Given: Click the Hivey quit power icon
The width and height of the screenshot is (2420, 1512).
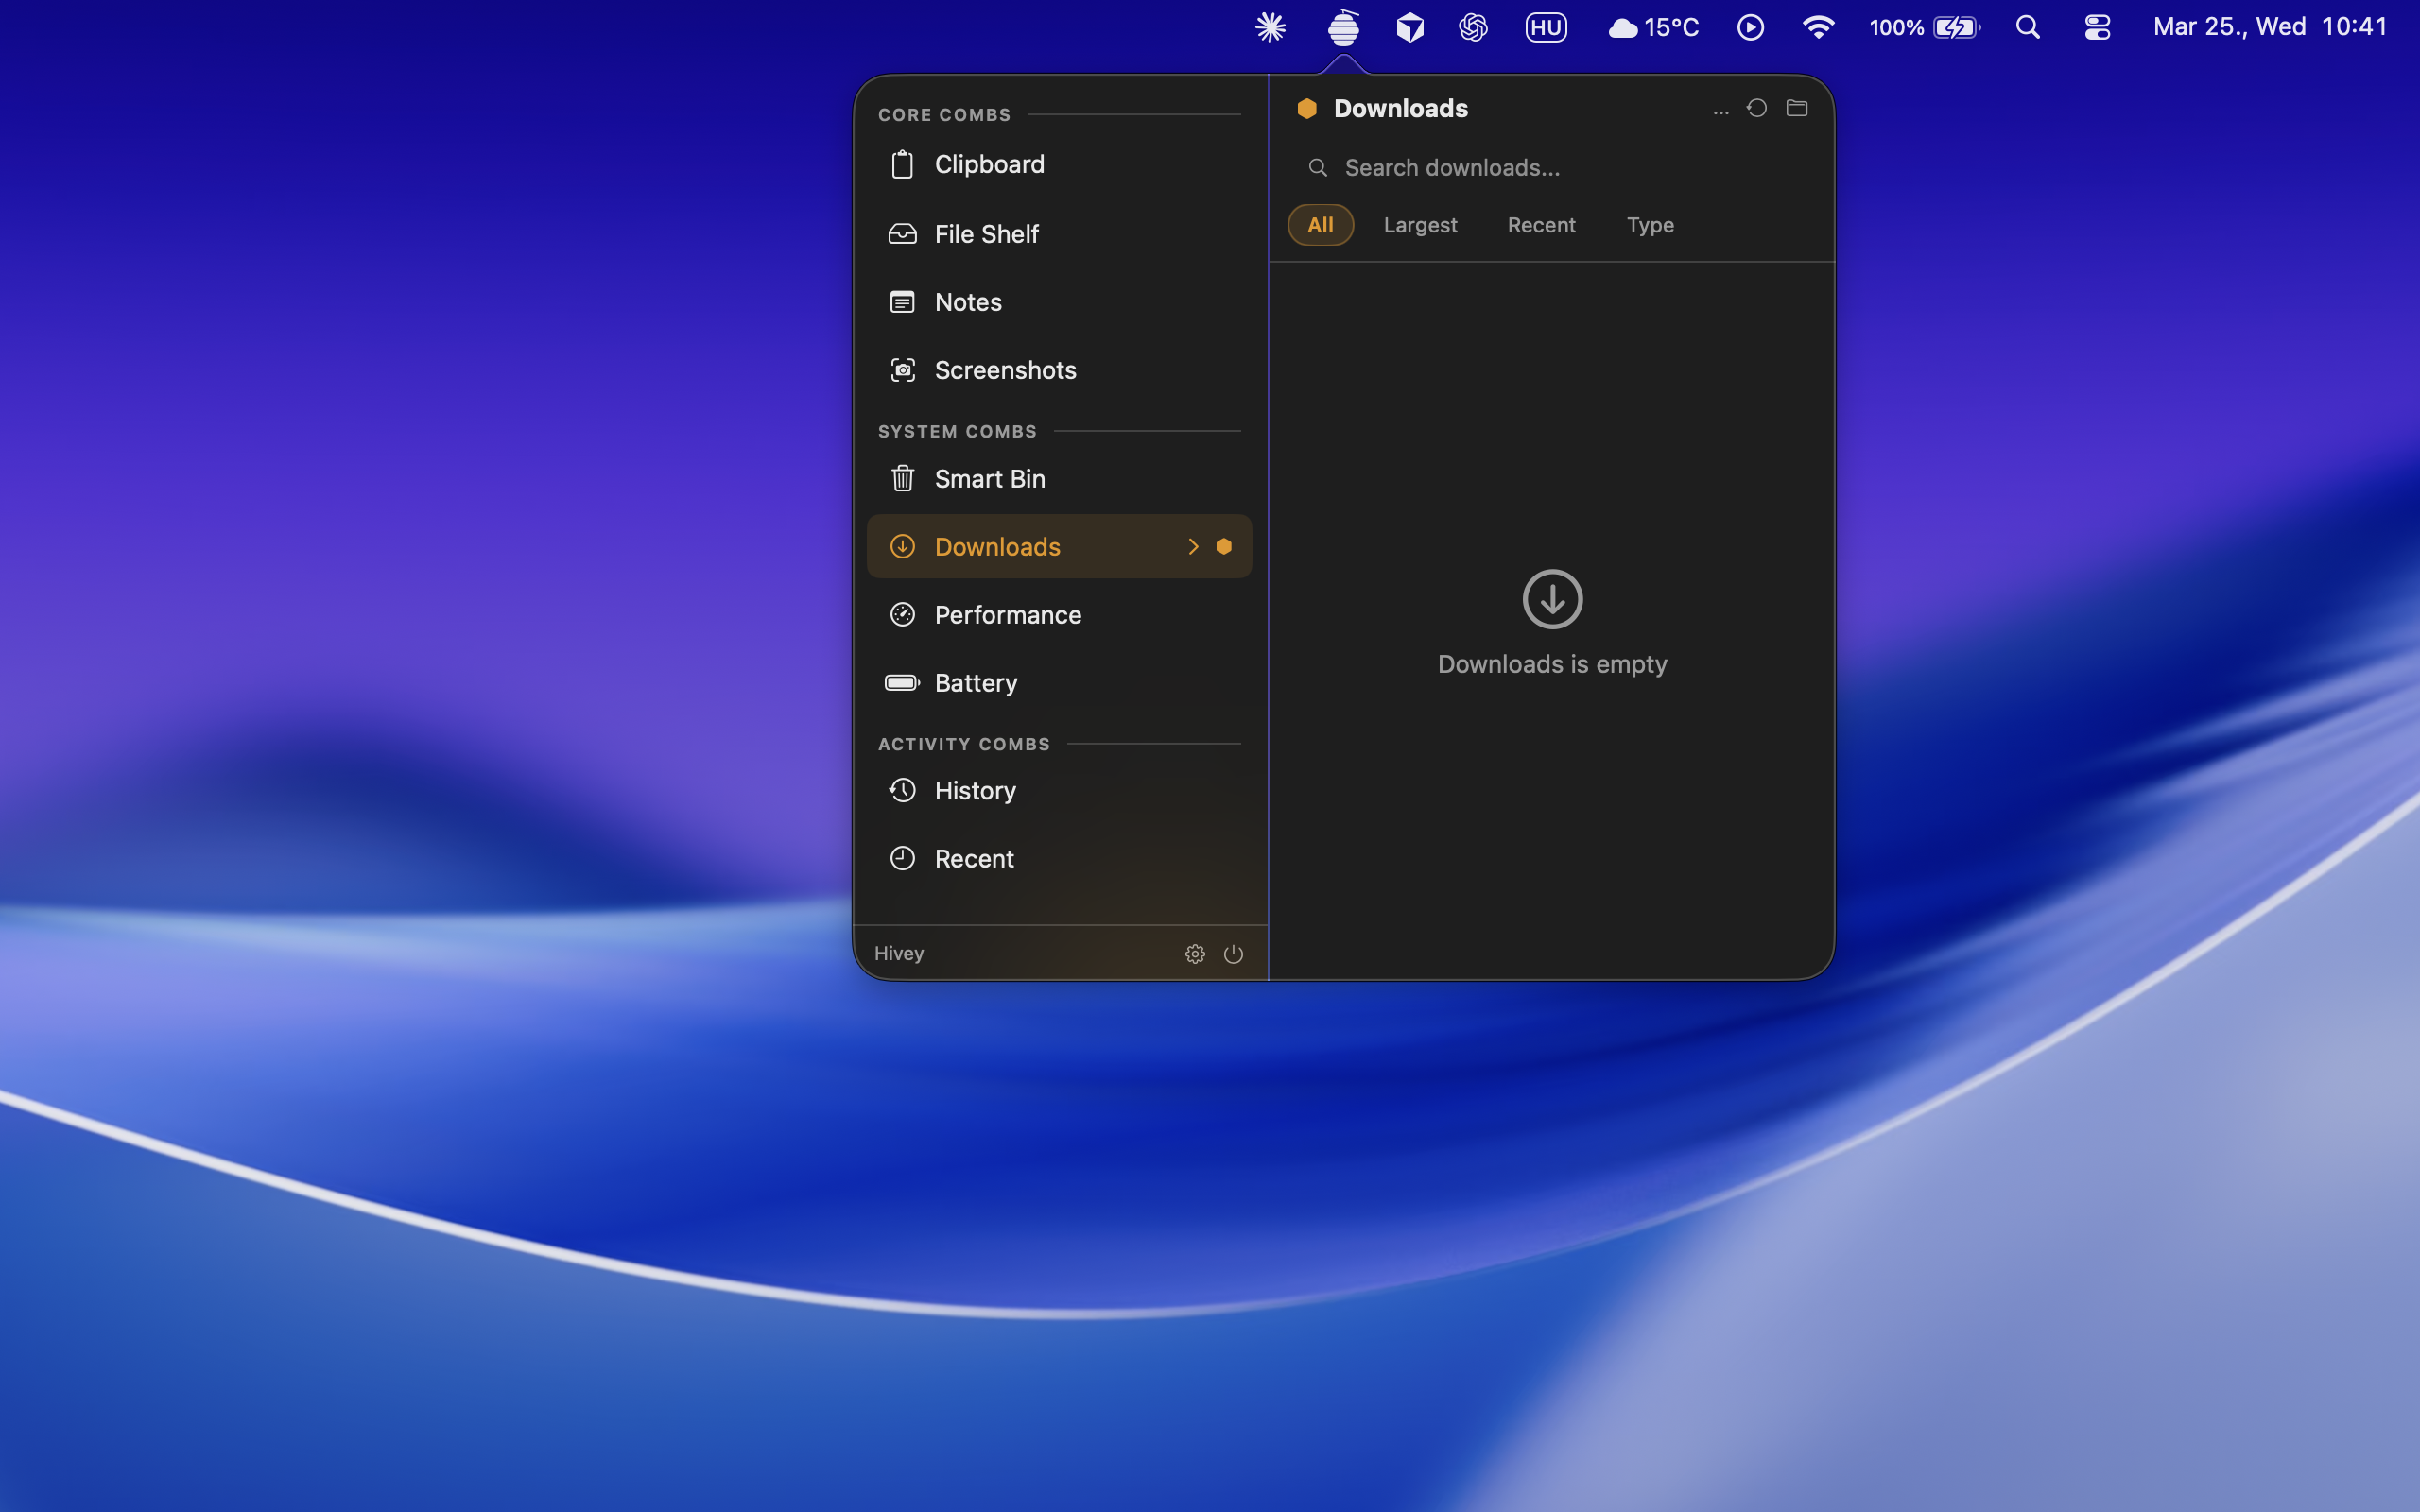Looking at the screenshot, I should [1233, 954].
